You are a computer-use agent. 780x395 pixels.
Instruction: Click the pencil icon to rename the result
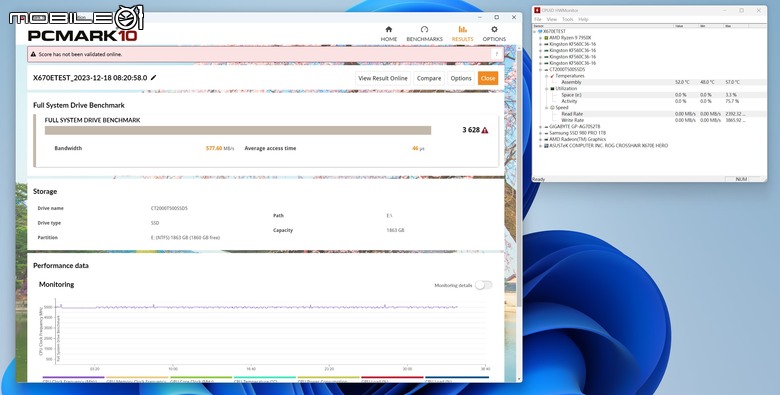(x=153, y=78)
